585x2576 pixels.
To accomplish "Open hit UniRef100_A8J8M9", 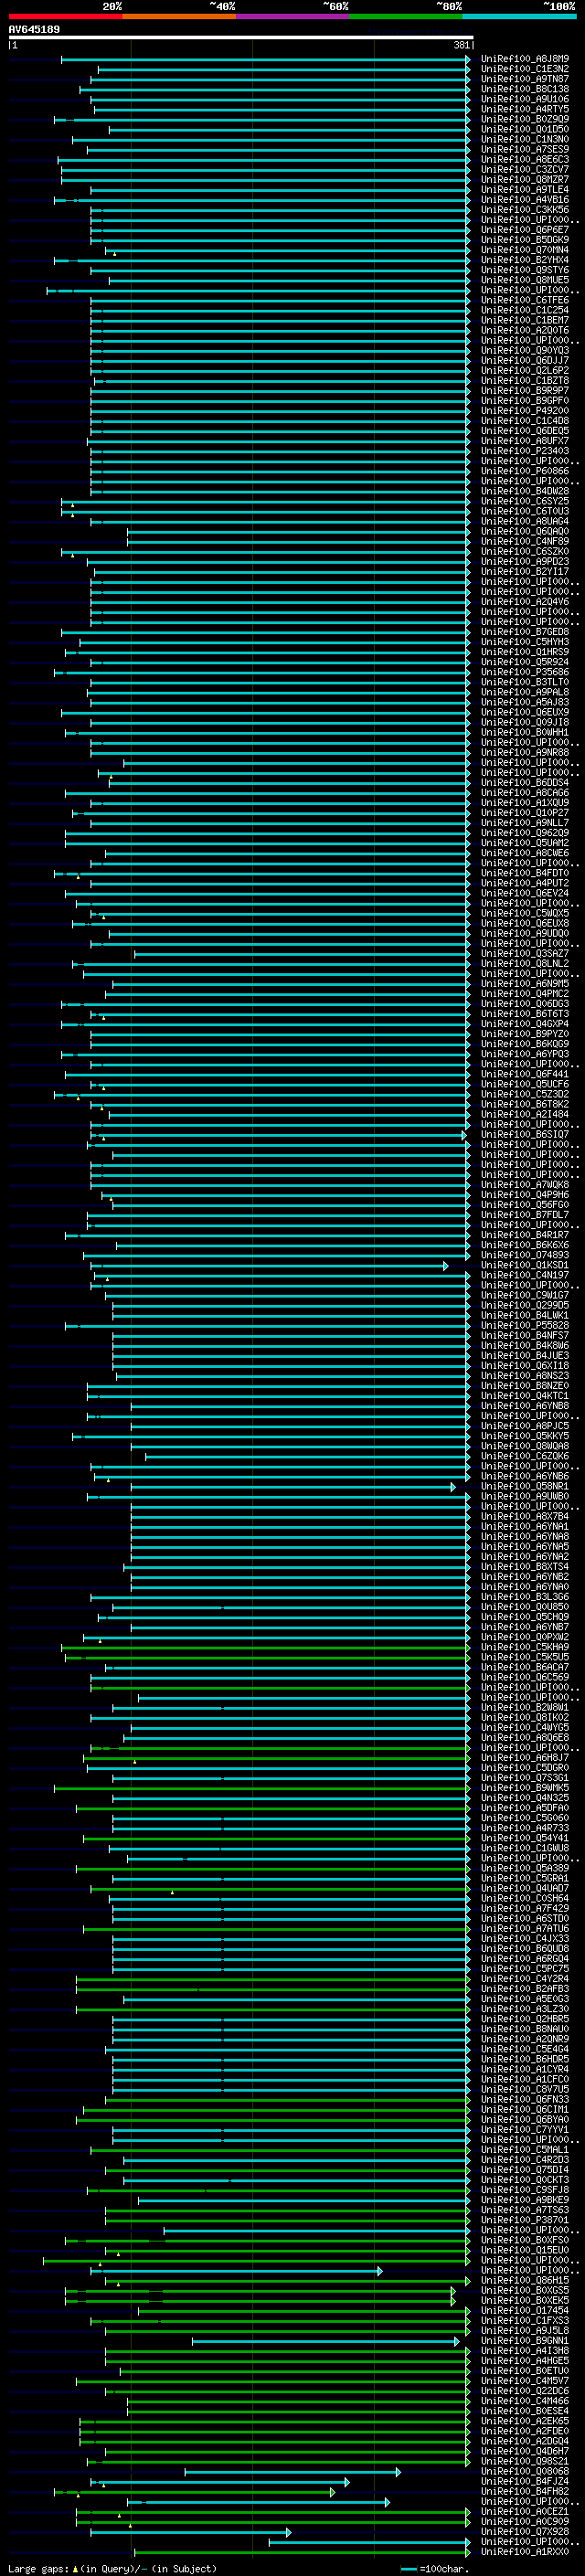I will pyautogui.click(x=524, y=59).
